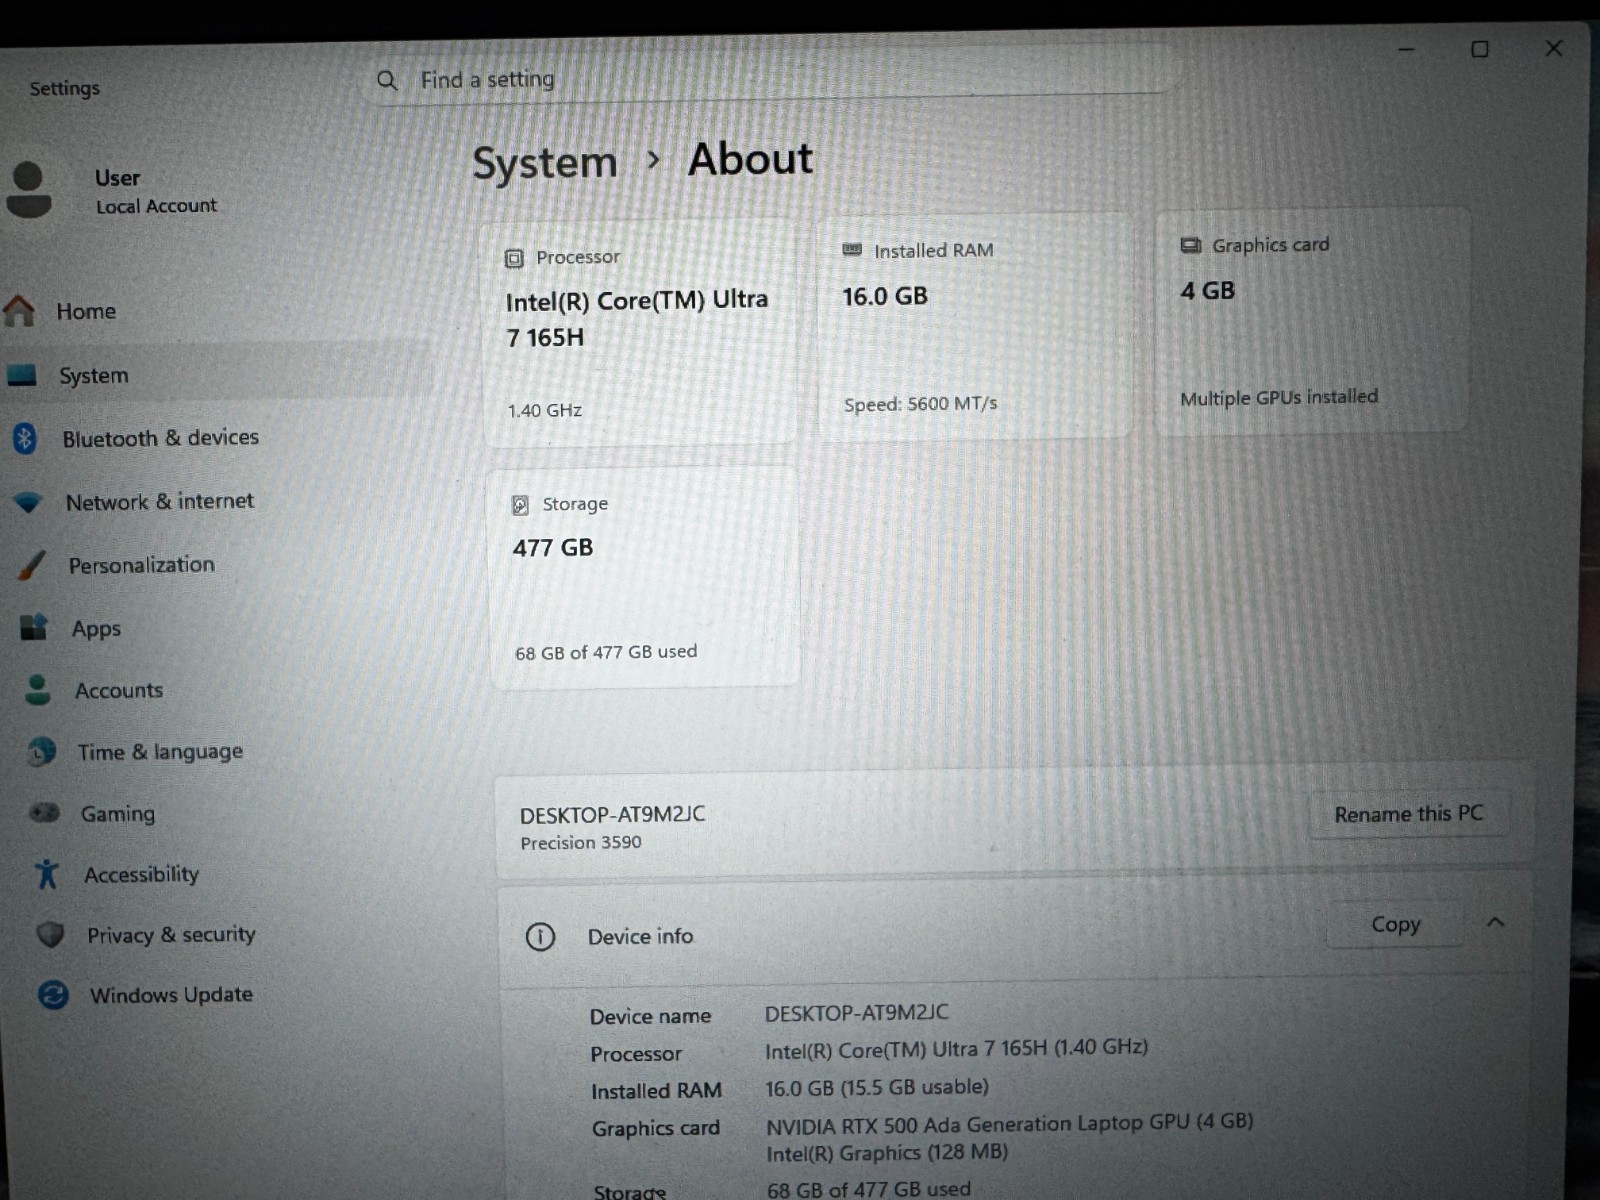The width and height of the screenshot is (1600, 1200).
Task: Open the Processor info card
Action: [x=640, y=334]
